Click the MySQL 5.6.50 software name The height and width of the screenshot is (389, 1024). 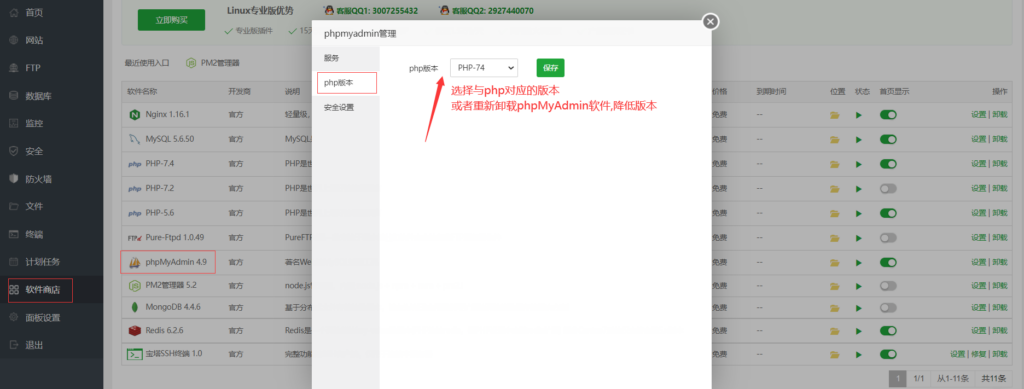170,139
